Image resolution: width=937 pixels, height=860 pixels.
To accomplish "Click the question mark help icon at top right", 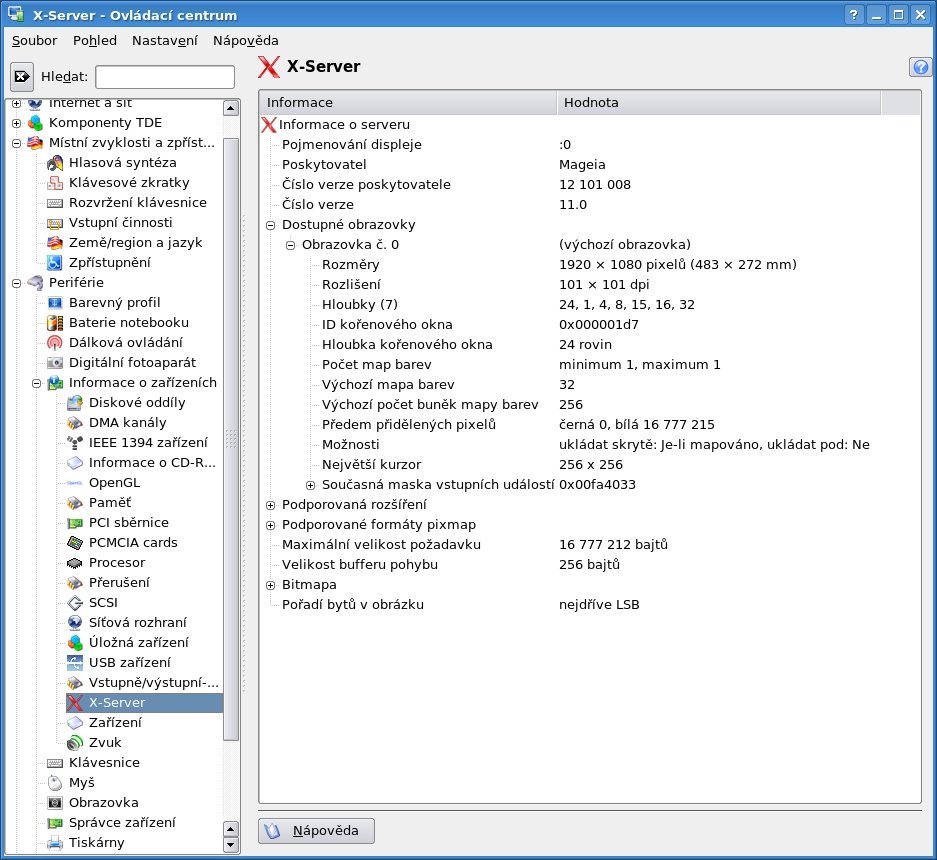I will (x=920, y=67).
